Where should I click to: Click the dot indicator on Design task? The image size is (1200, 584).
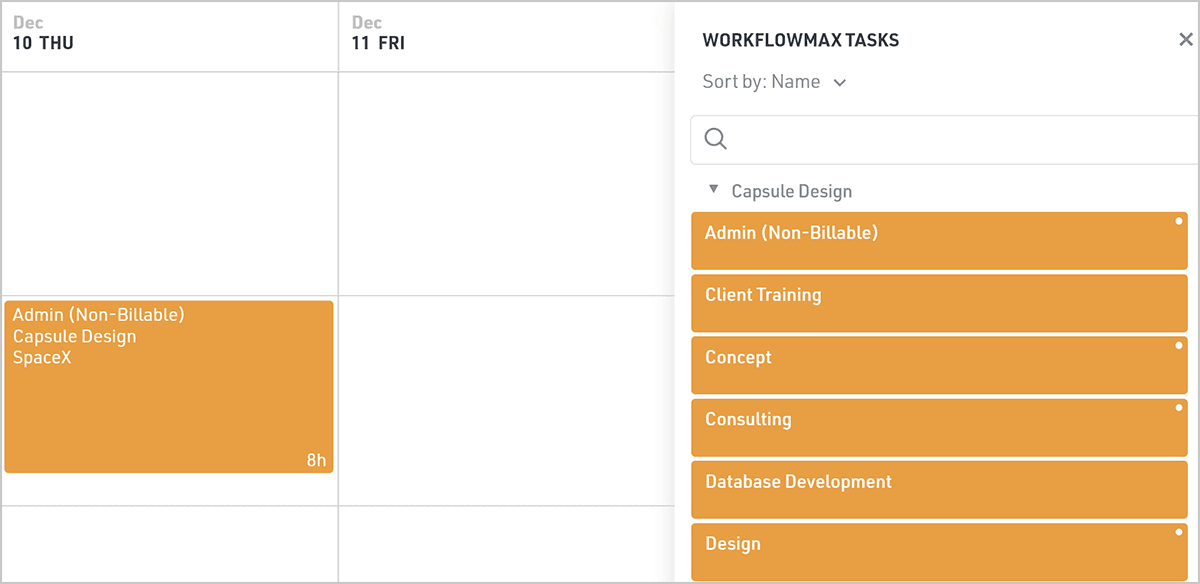(x=1179, y=531)
